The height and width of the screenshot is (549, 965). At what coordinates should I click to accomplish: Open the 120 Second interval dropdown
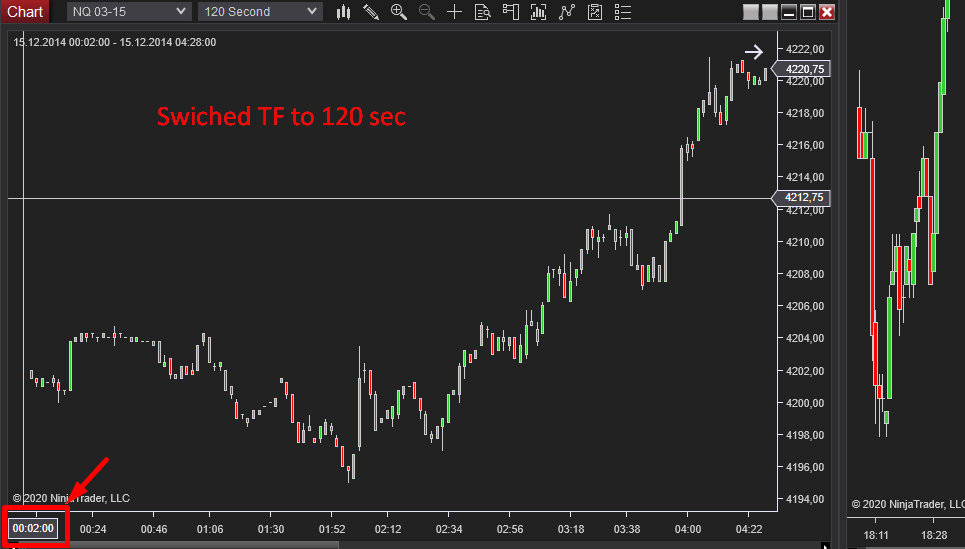pos(260,12)
